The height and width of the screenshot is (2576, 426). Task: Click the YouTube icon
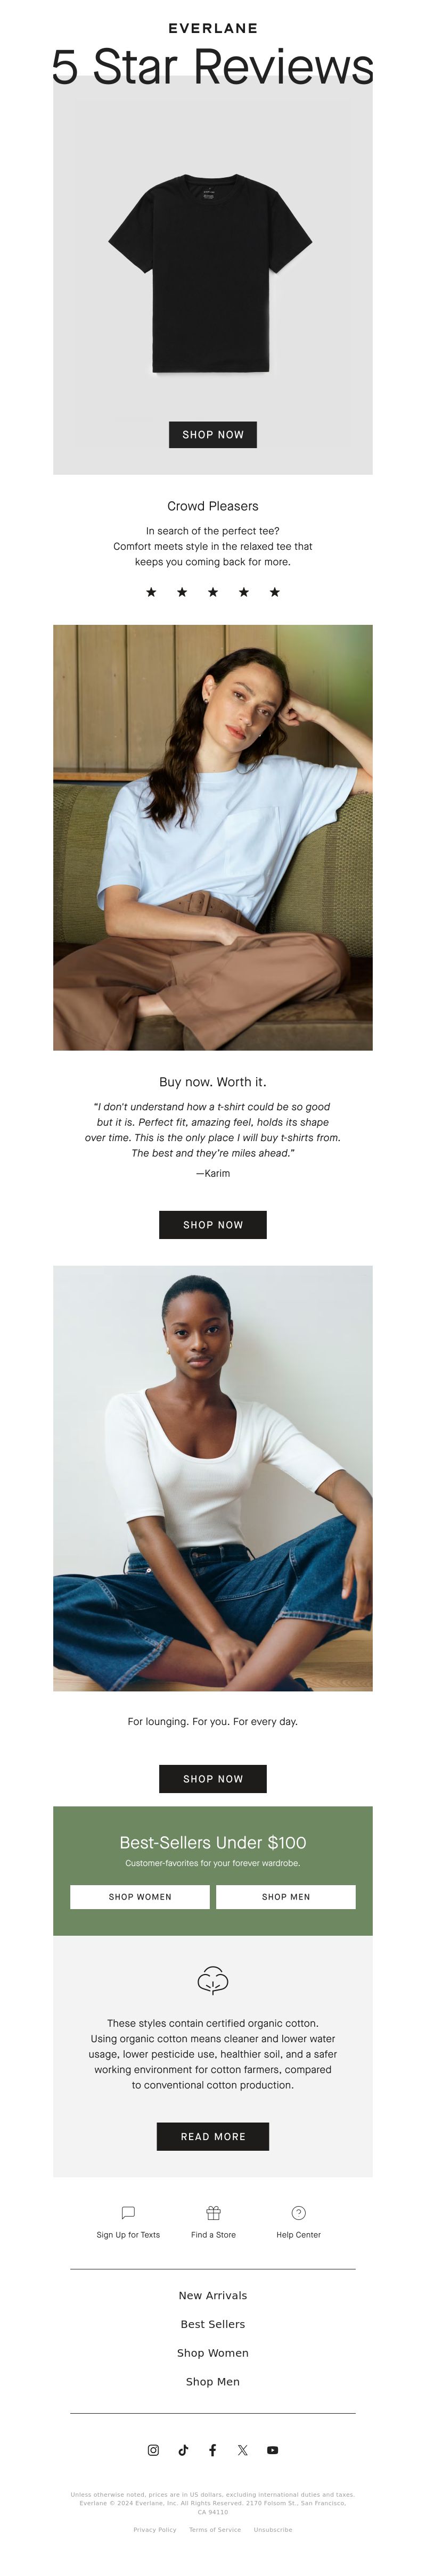click(272, 2449)
